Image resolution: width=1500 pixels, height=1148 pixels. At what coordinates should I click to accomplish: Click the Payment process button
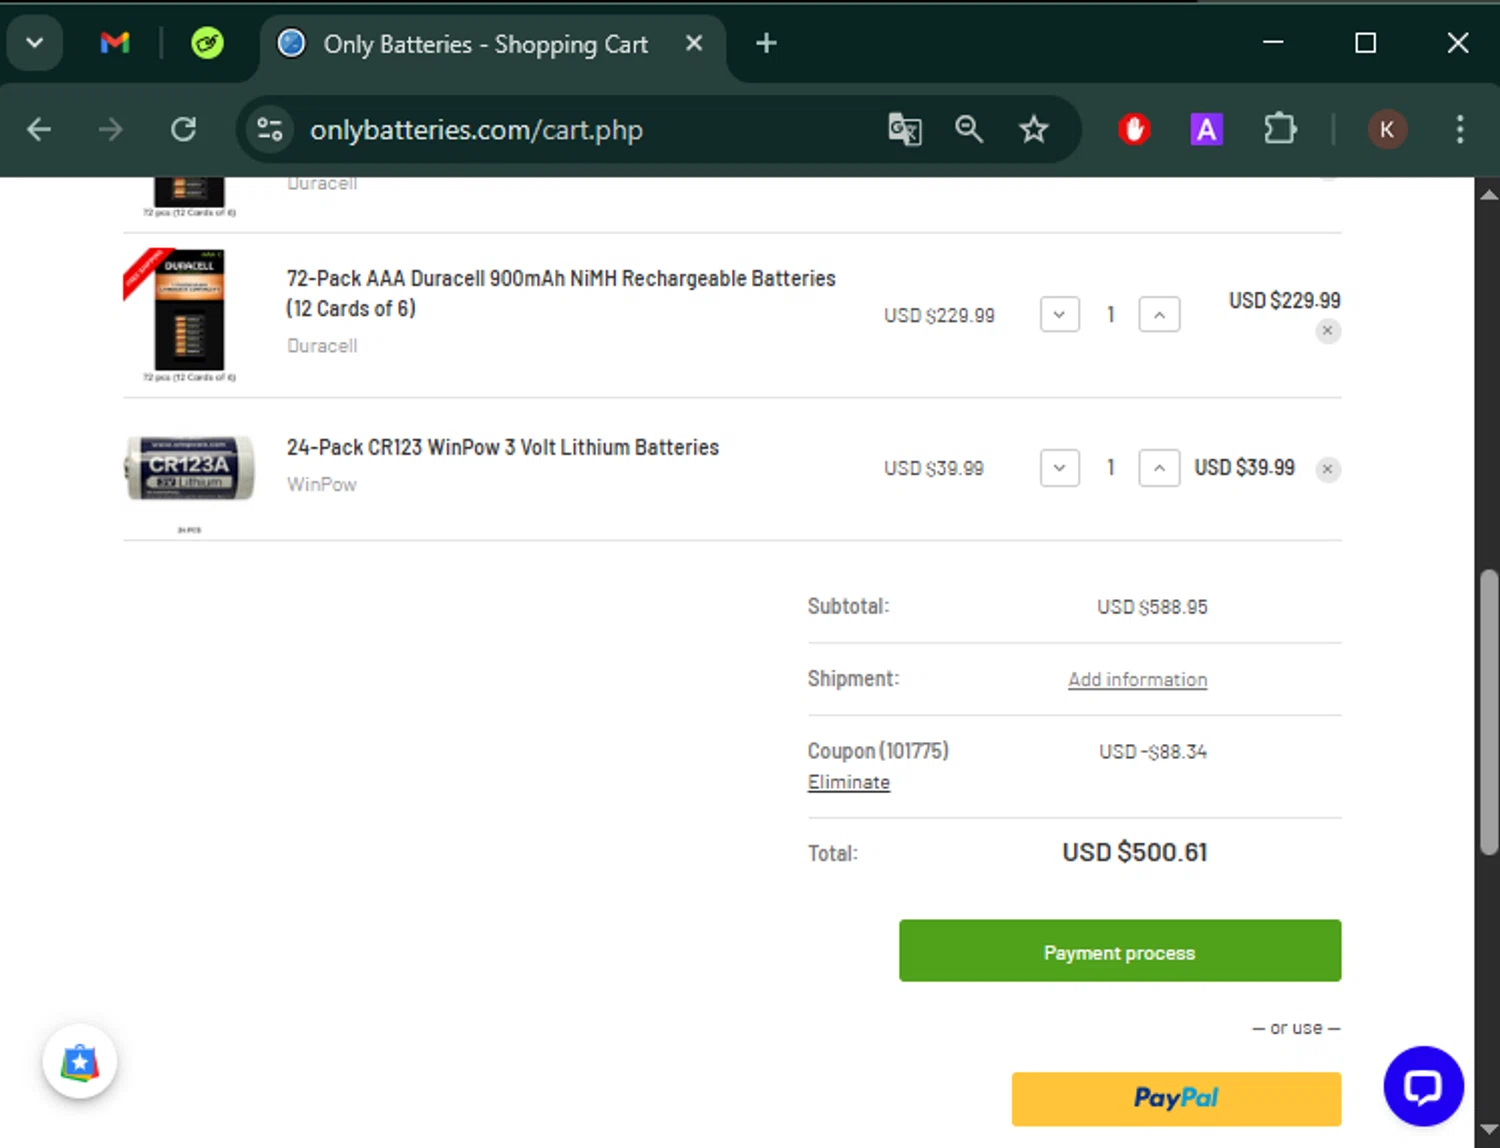(1120, 951)
